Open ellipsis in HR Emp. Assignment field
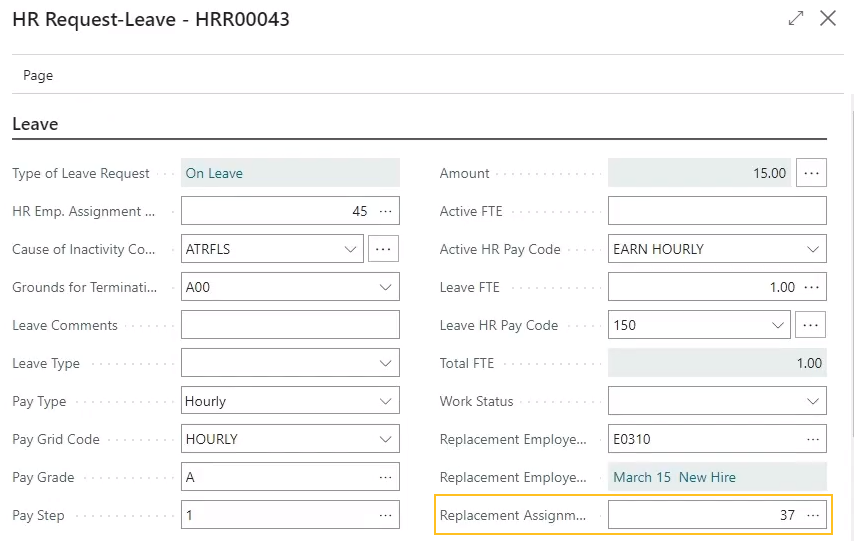Screen dimensions: 854x541 pyautogui.click(x=385, y=211)
